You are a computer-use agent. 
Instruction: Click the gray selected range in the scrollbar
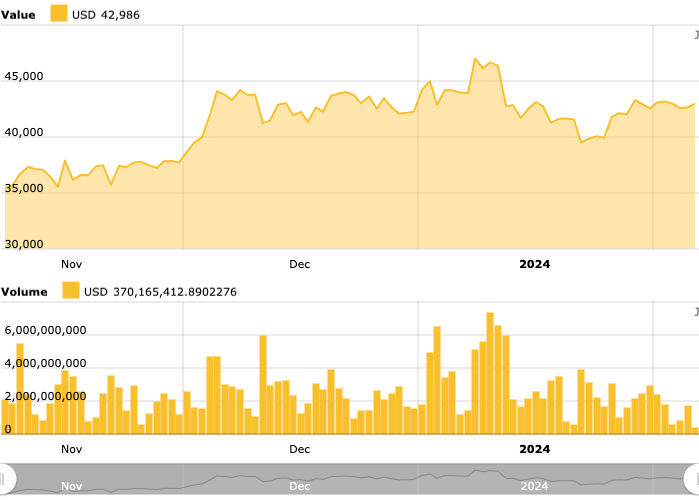[x=350, y=479]
